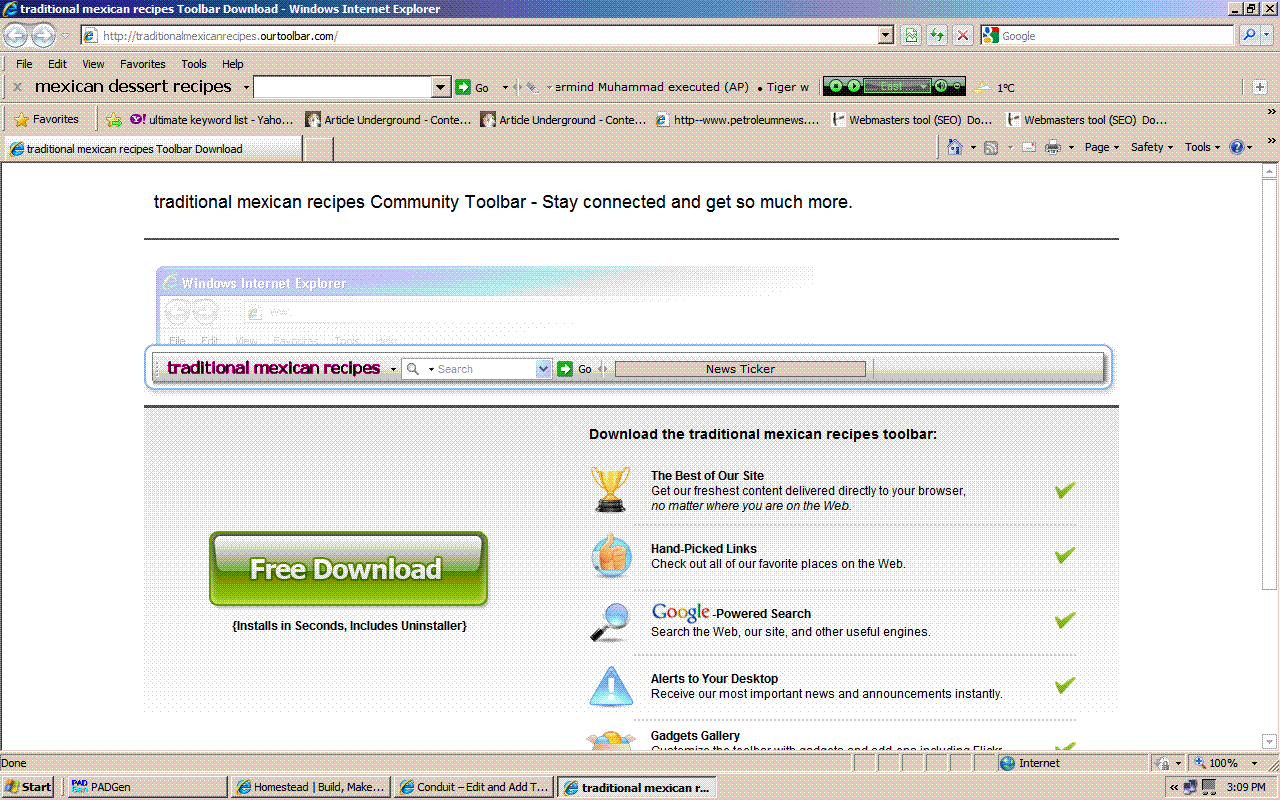1280x800 pixels.
Task: Click the network connection tray icon
Action: point(1190,787)
